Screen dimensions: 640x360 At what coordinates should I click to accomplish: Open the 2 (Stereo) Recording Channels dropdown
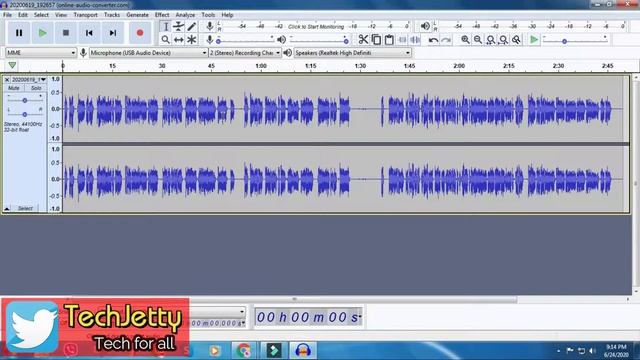tap(245, 53)
